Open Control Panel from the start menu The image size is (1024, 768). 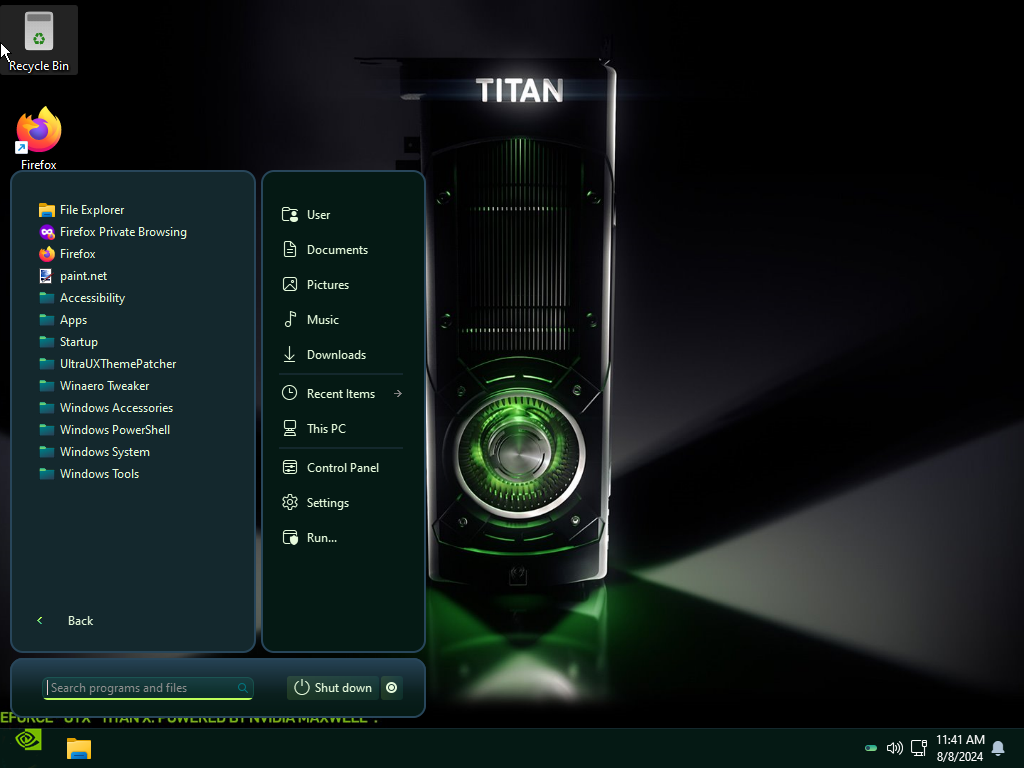tap(330, 468)
